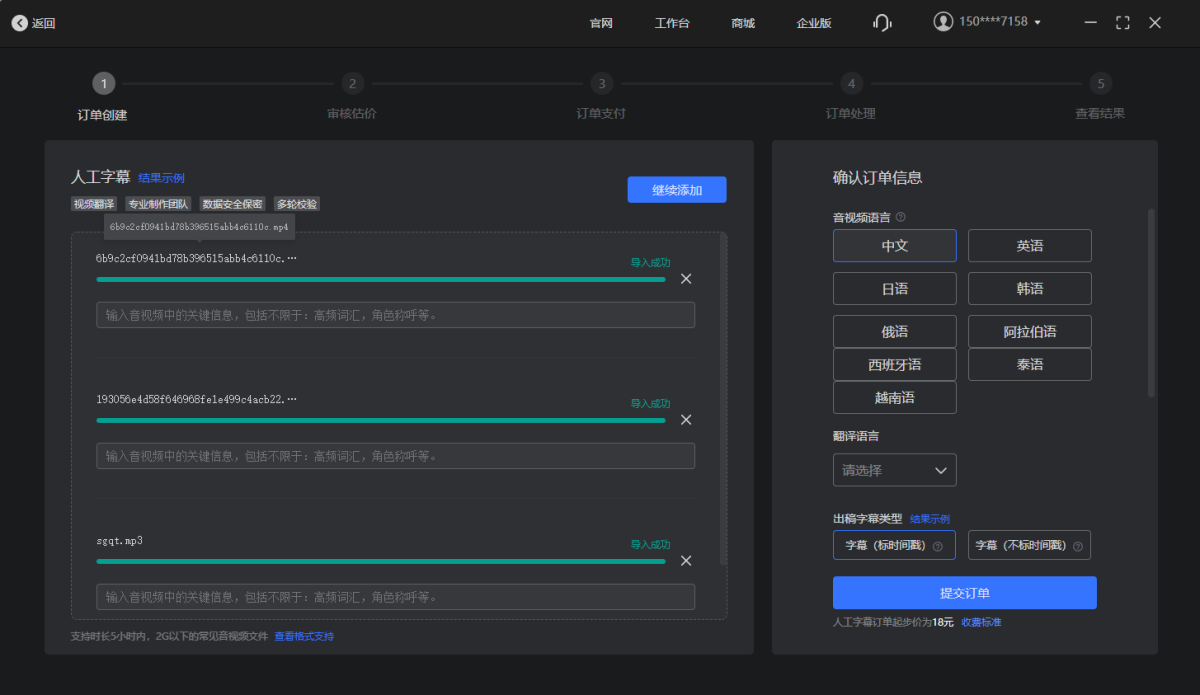The width and height of the screenshot is (1200, 695).
Task: Click 继续添加 button
Action: tap(677, 190)
